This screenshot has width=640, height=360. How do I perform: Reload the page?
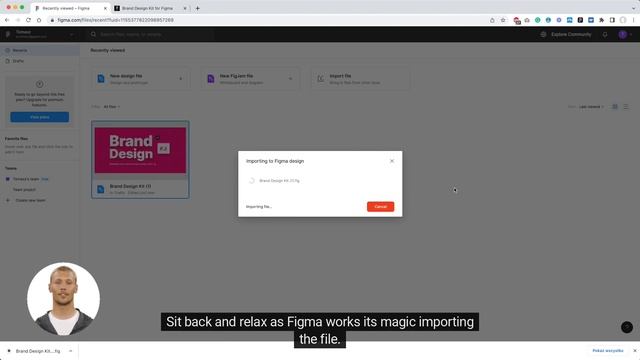(28, 20)
